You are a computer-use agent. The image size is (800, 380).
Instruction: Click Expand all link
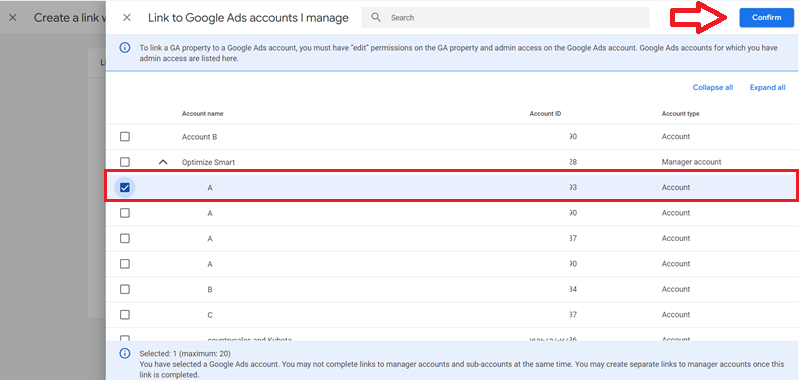767,87
